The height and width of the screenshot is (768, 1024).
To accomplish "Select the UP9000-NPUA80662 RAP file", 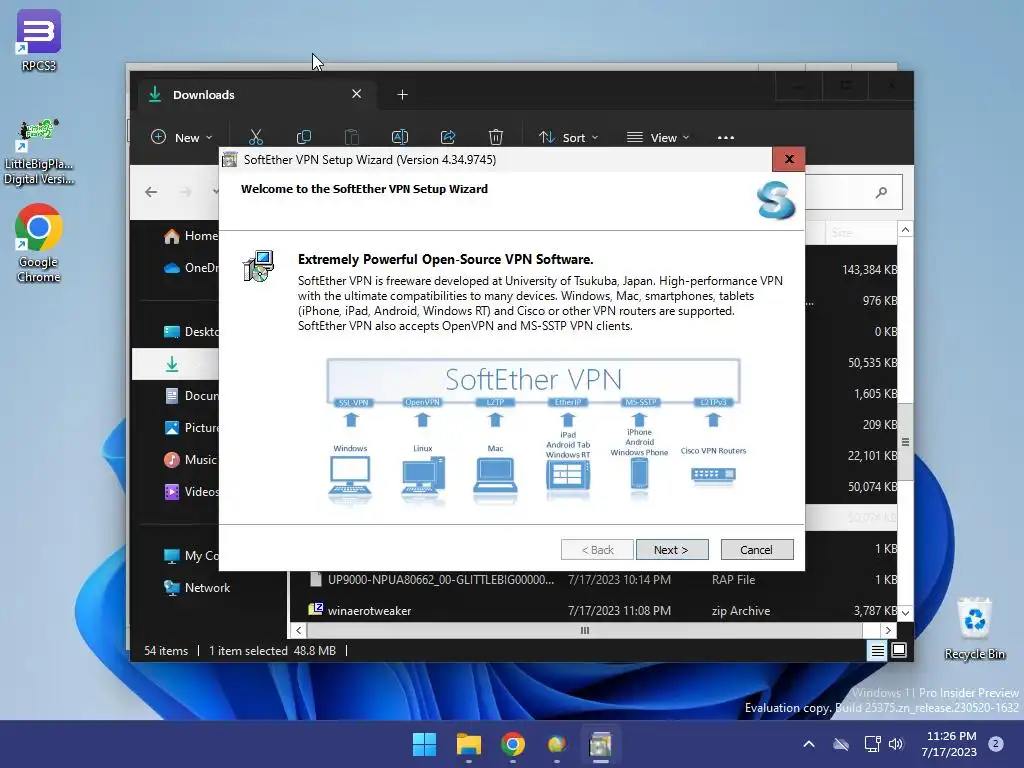I will (592, 579).
